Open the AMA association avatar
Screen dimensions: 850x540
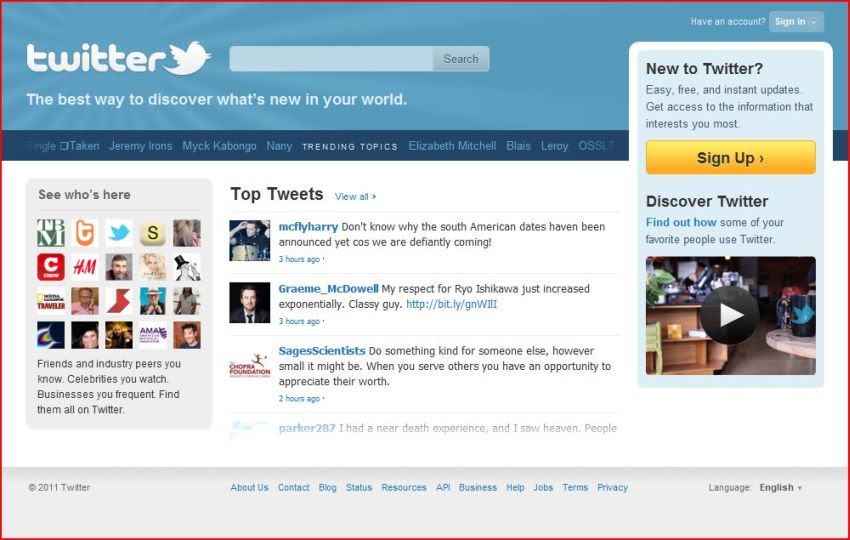[153, 335]
